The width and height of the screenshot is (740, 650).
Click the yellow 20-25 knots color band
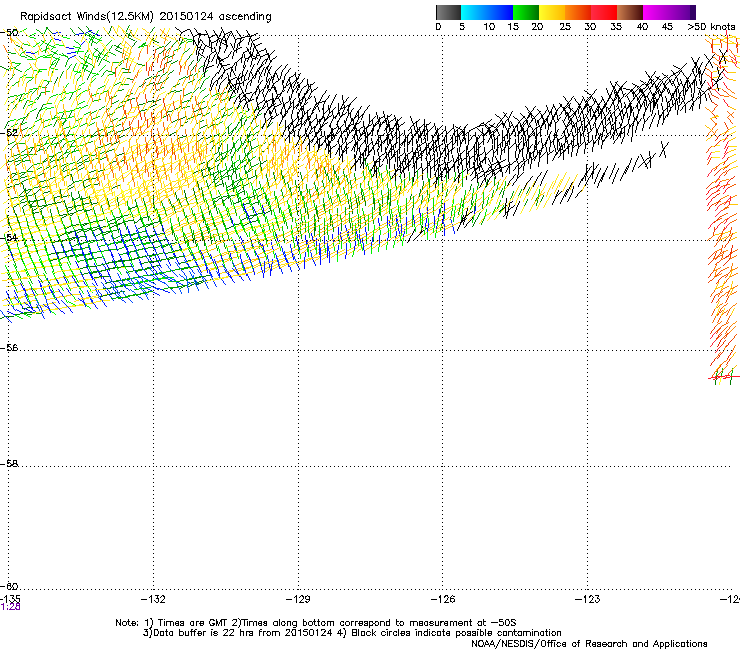point(552,12)
